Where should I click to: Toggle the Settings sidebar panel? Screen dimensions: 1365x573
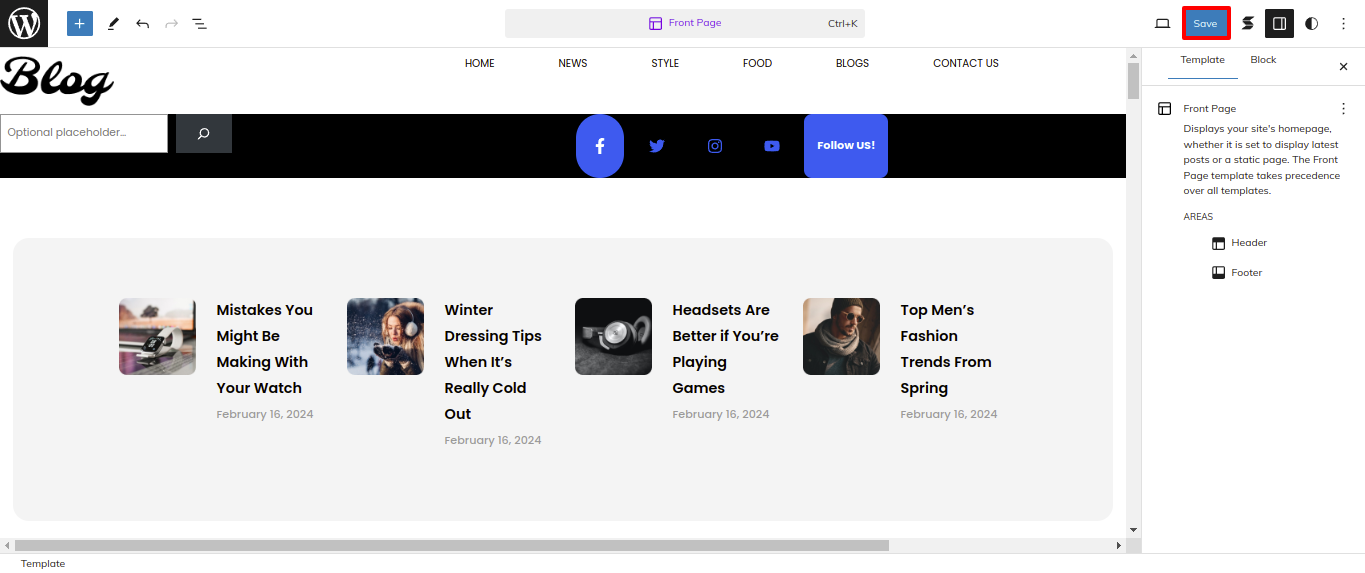1279,23
